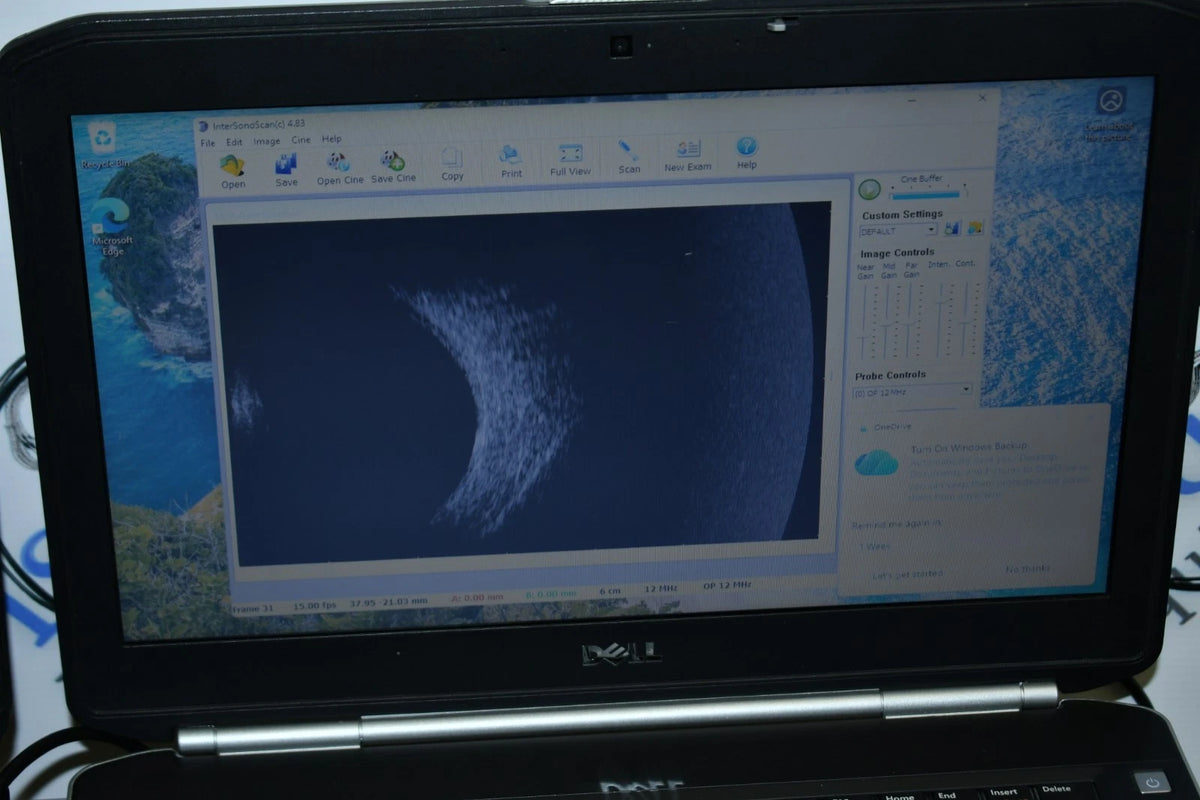Click the custom settings manager icon

click(x=976, y=227)
